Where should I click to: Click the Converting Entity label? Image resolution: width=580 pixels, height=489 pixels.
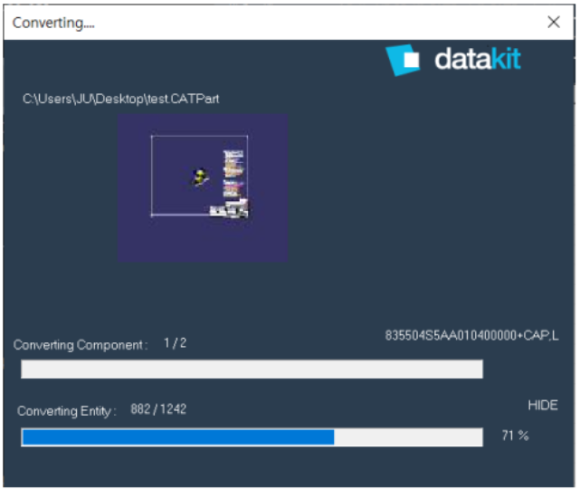coord(67,411)
